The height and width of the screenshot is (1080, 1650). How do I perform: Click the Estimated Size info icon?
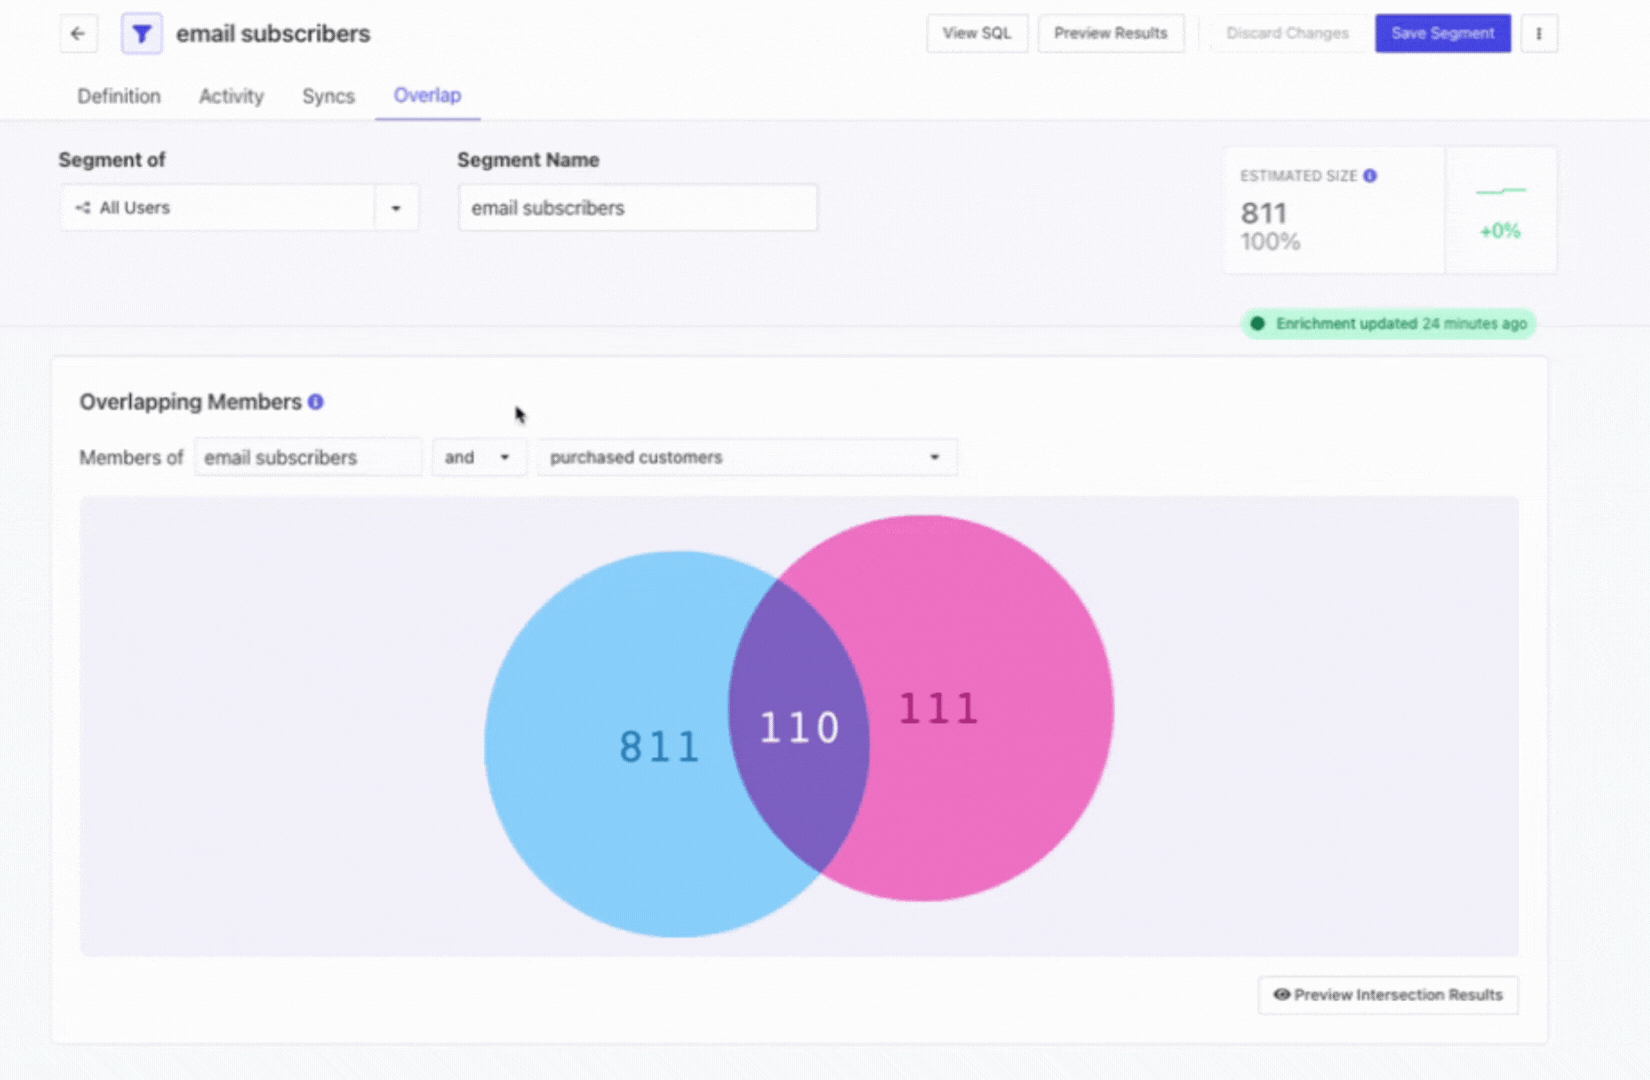[1370, 176]
